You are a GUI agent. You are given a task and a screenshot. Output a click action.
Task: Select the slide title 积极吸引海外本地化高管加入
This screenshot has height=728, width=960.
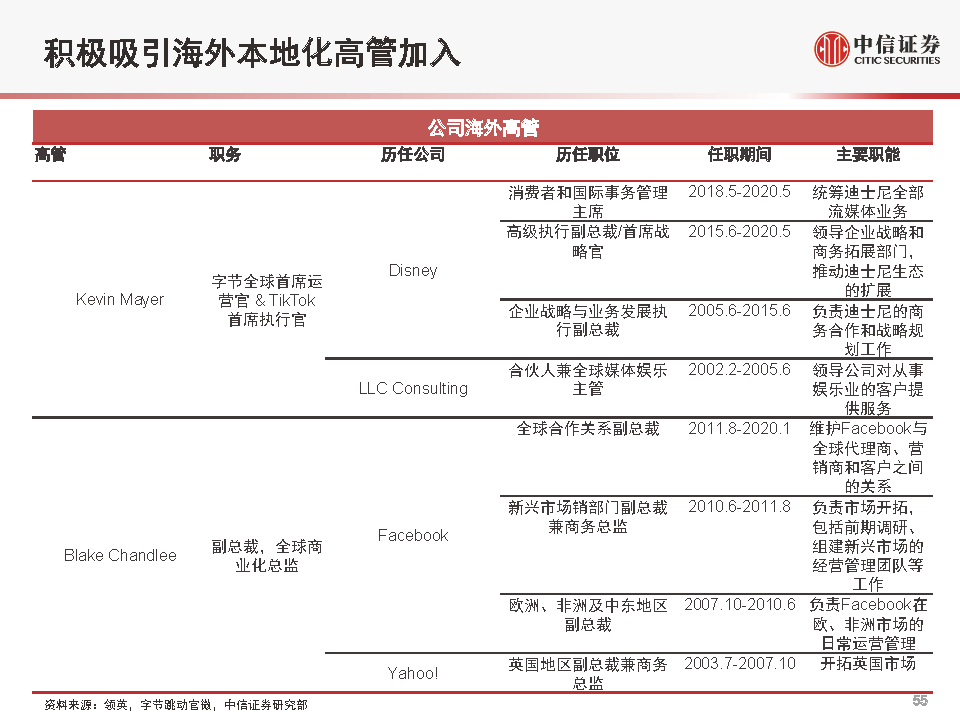252,53
